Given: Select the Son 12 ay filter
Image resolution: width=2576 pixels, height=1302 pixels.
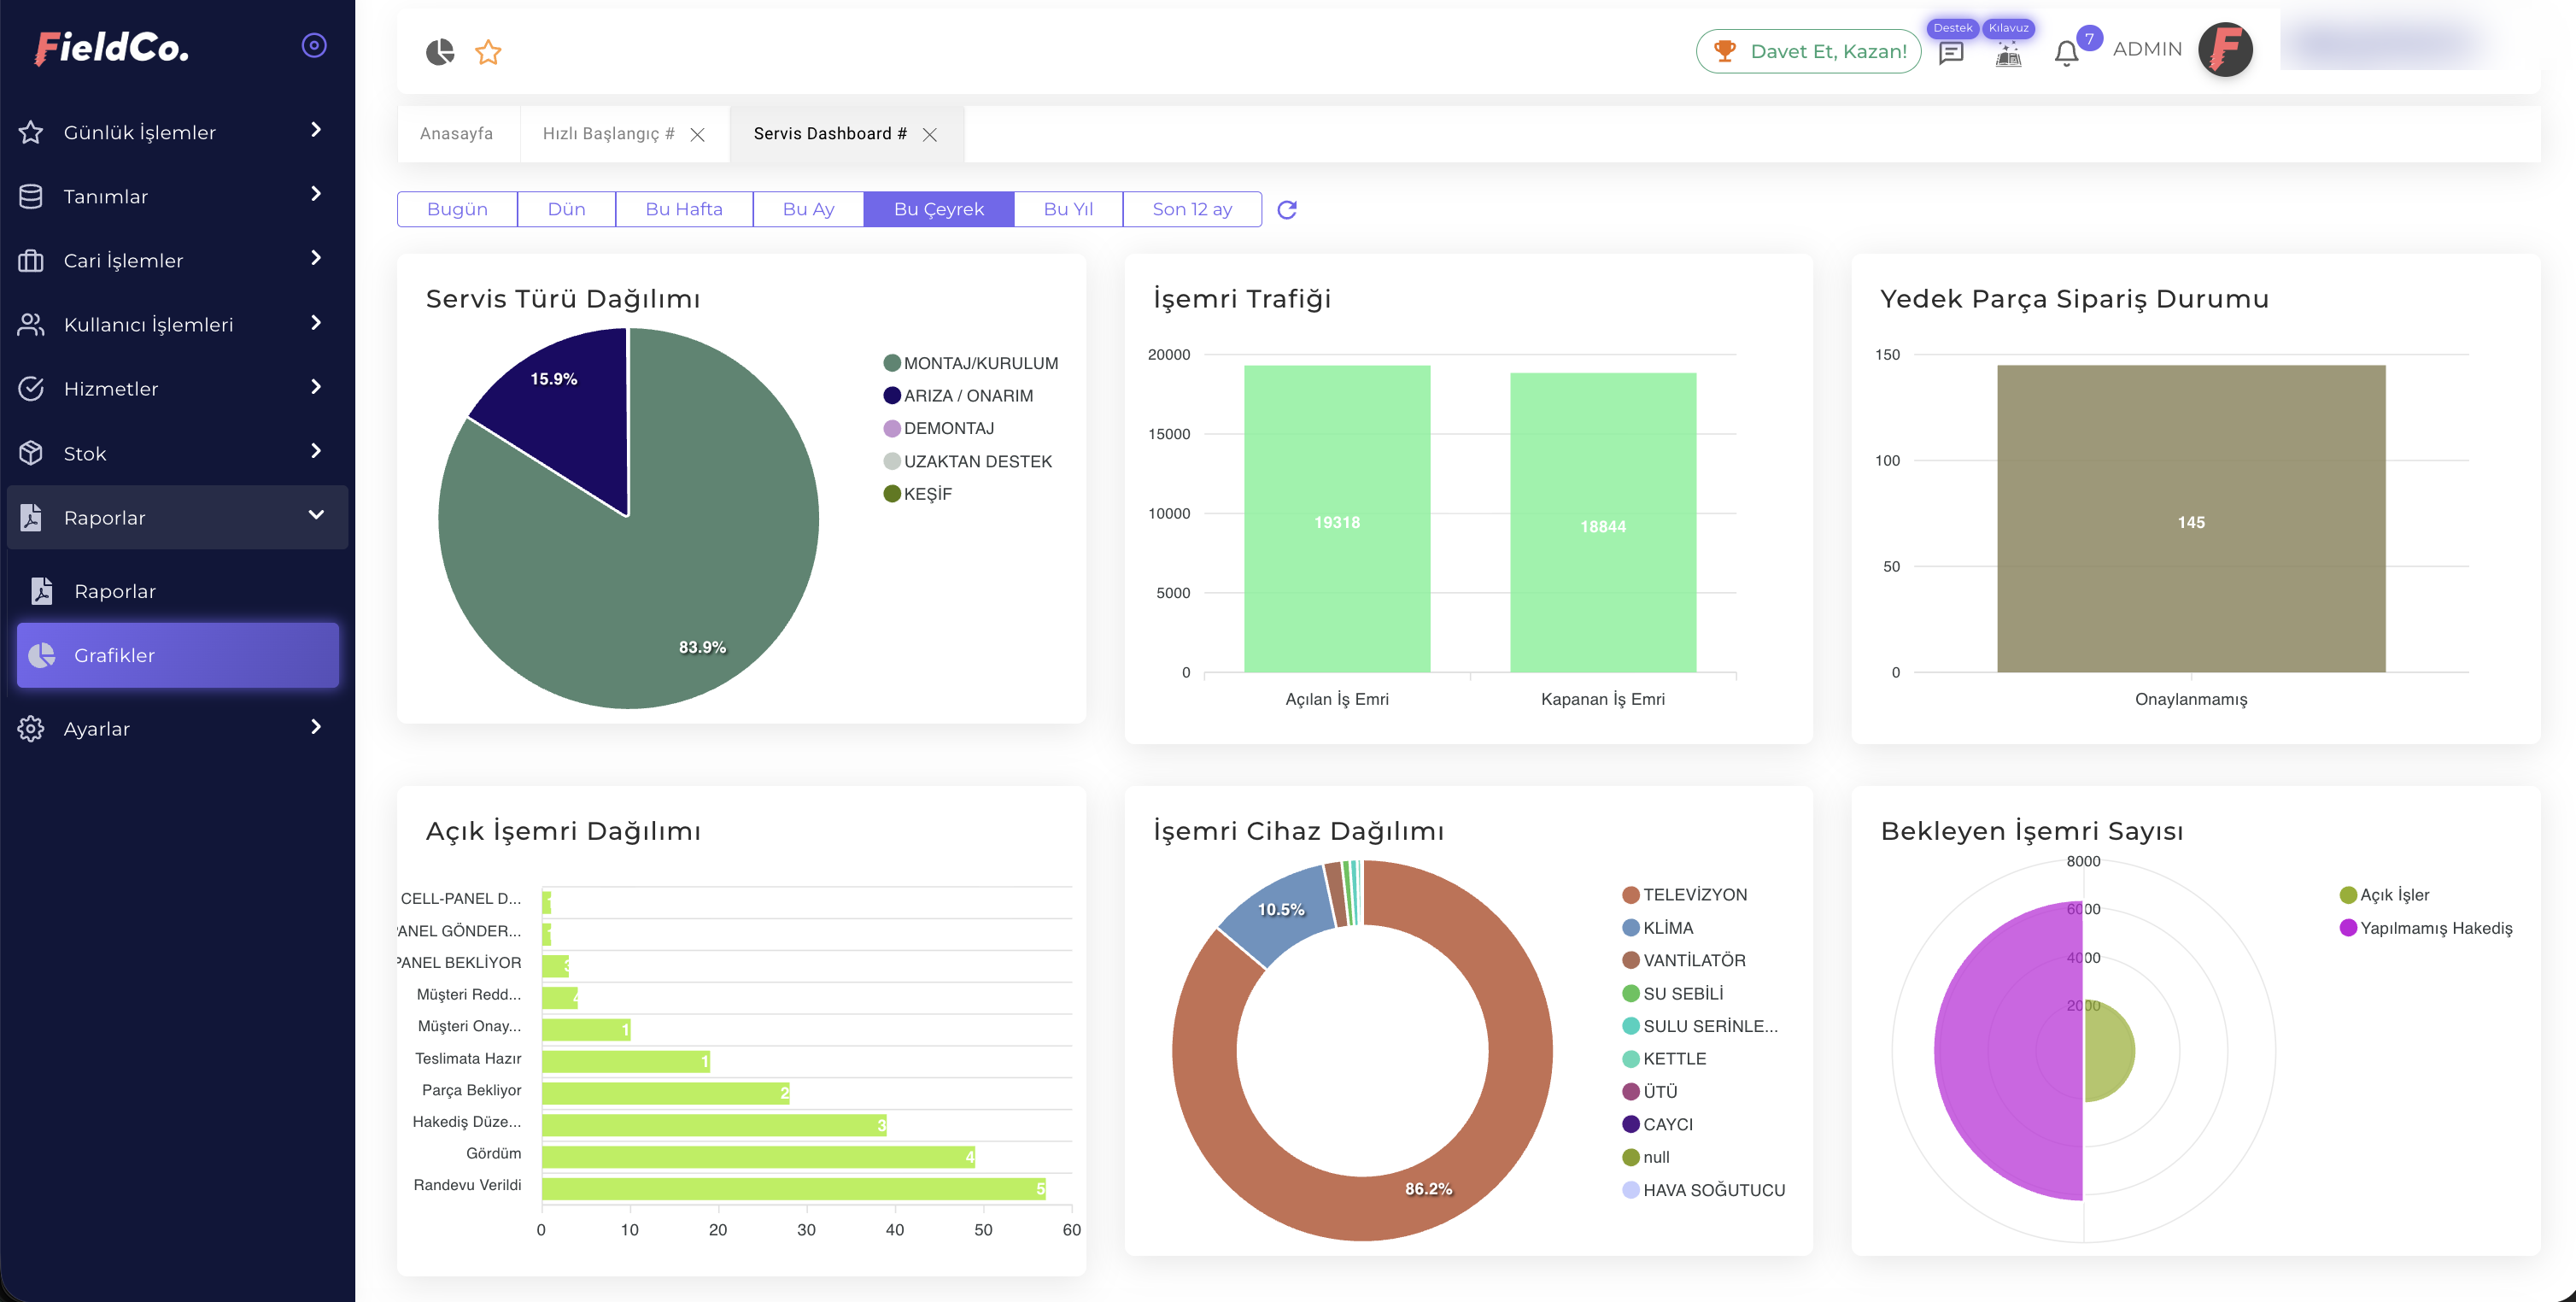Looking at the screenshot, I should [x=1192, y=209].
